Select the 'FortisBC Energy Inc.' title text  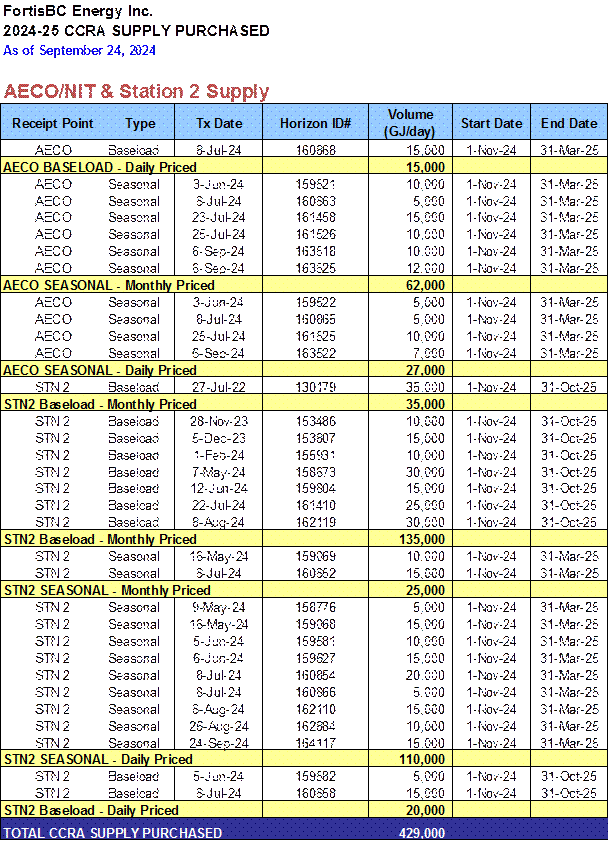click(78, 11)
